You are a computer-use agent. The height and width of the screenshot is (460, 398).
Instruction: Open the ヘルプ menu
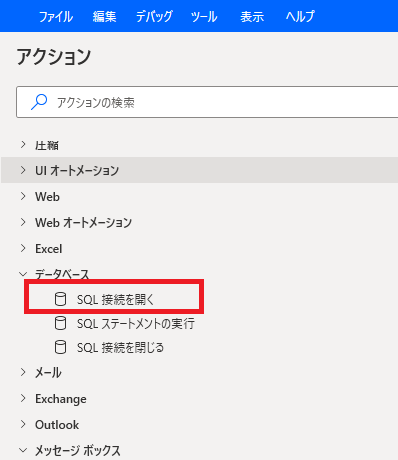pos(300,16)
